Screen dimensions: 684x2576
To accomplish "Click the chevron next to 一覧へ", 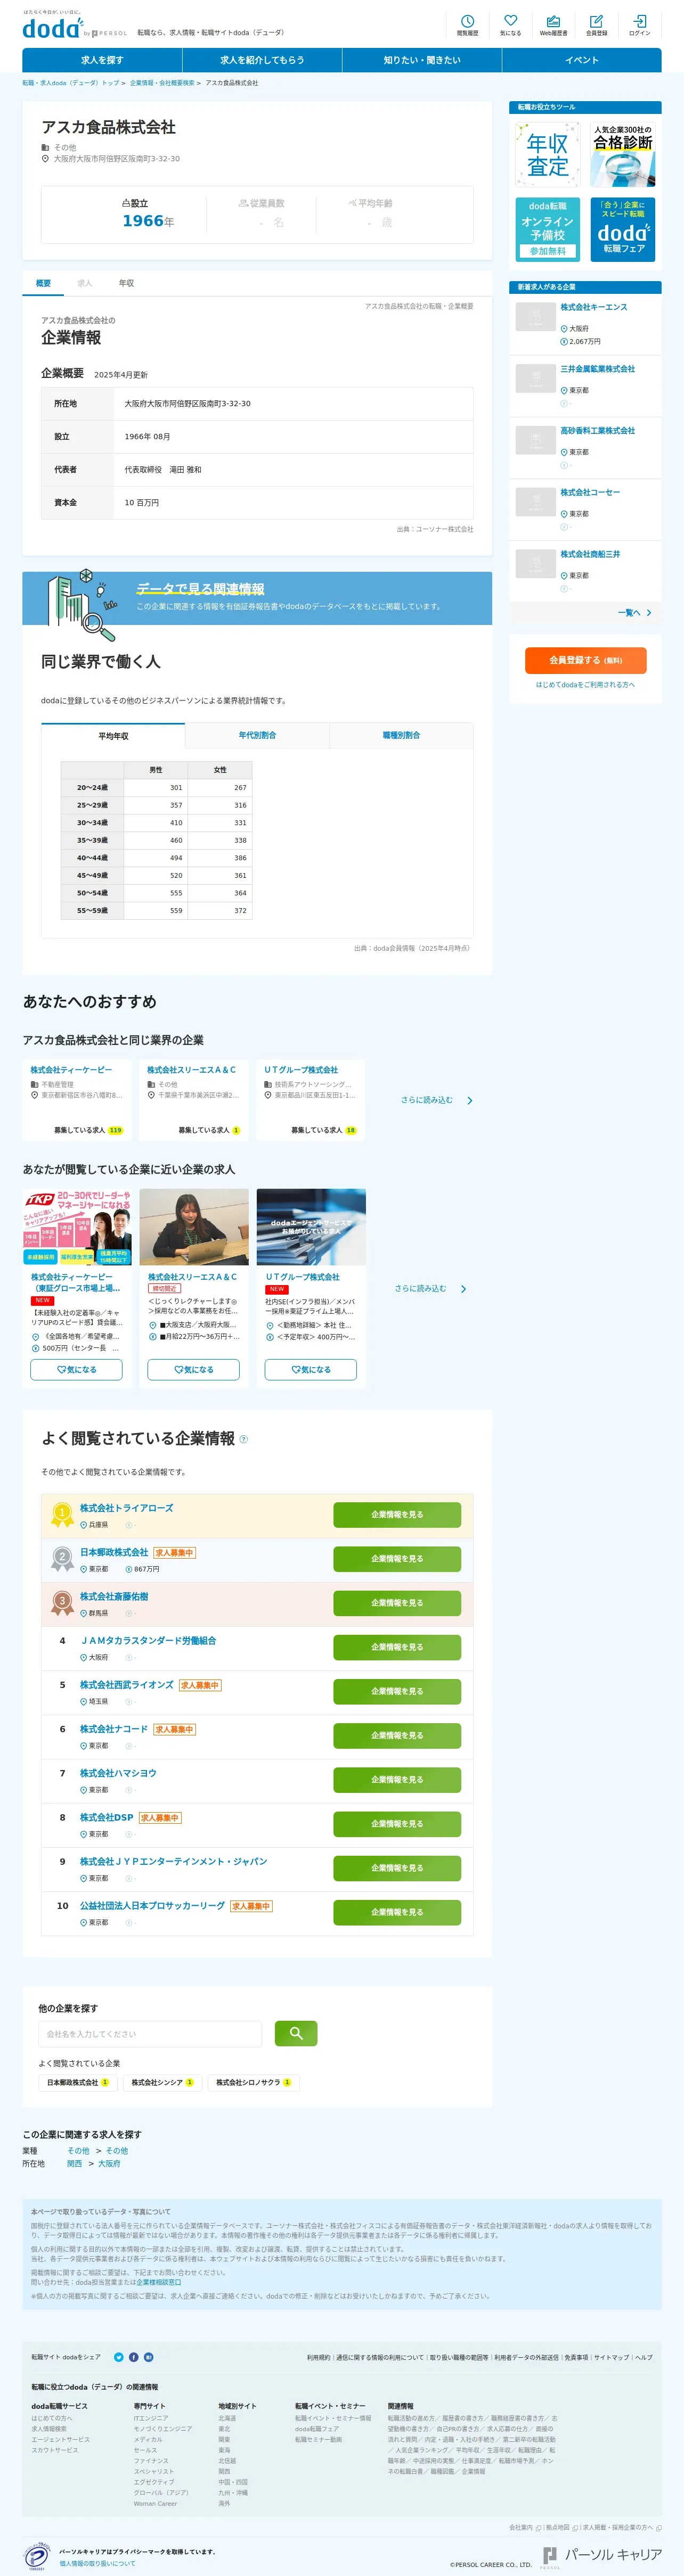I will point(649,613).
